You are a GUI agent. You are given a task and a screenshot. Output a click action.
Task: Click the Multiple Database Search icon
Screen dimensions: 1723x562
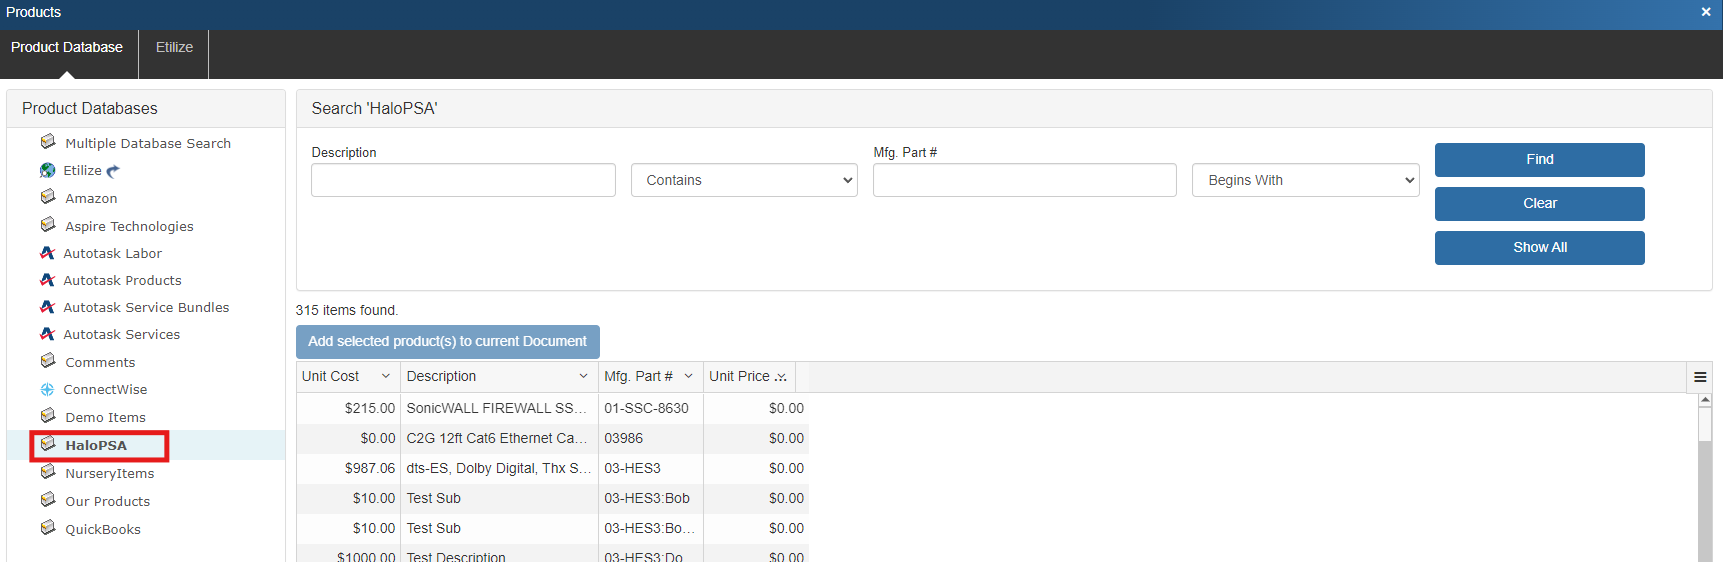point(48,142)
